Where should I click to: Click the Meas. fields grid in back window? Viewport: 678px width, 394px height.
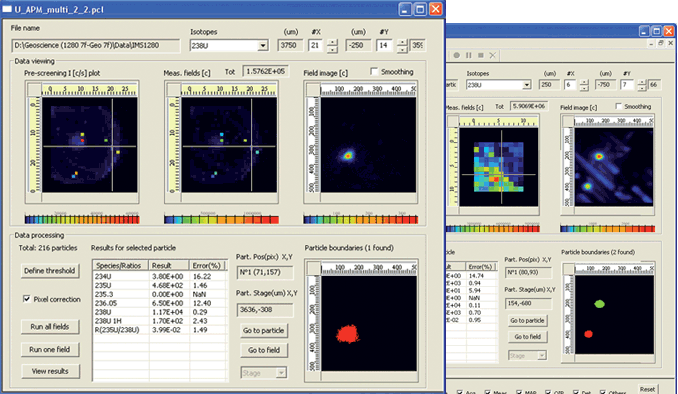pyautogui.click(x=499, y=167)
